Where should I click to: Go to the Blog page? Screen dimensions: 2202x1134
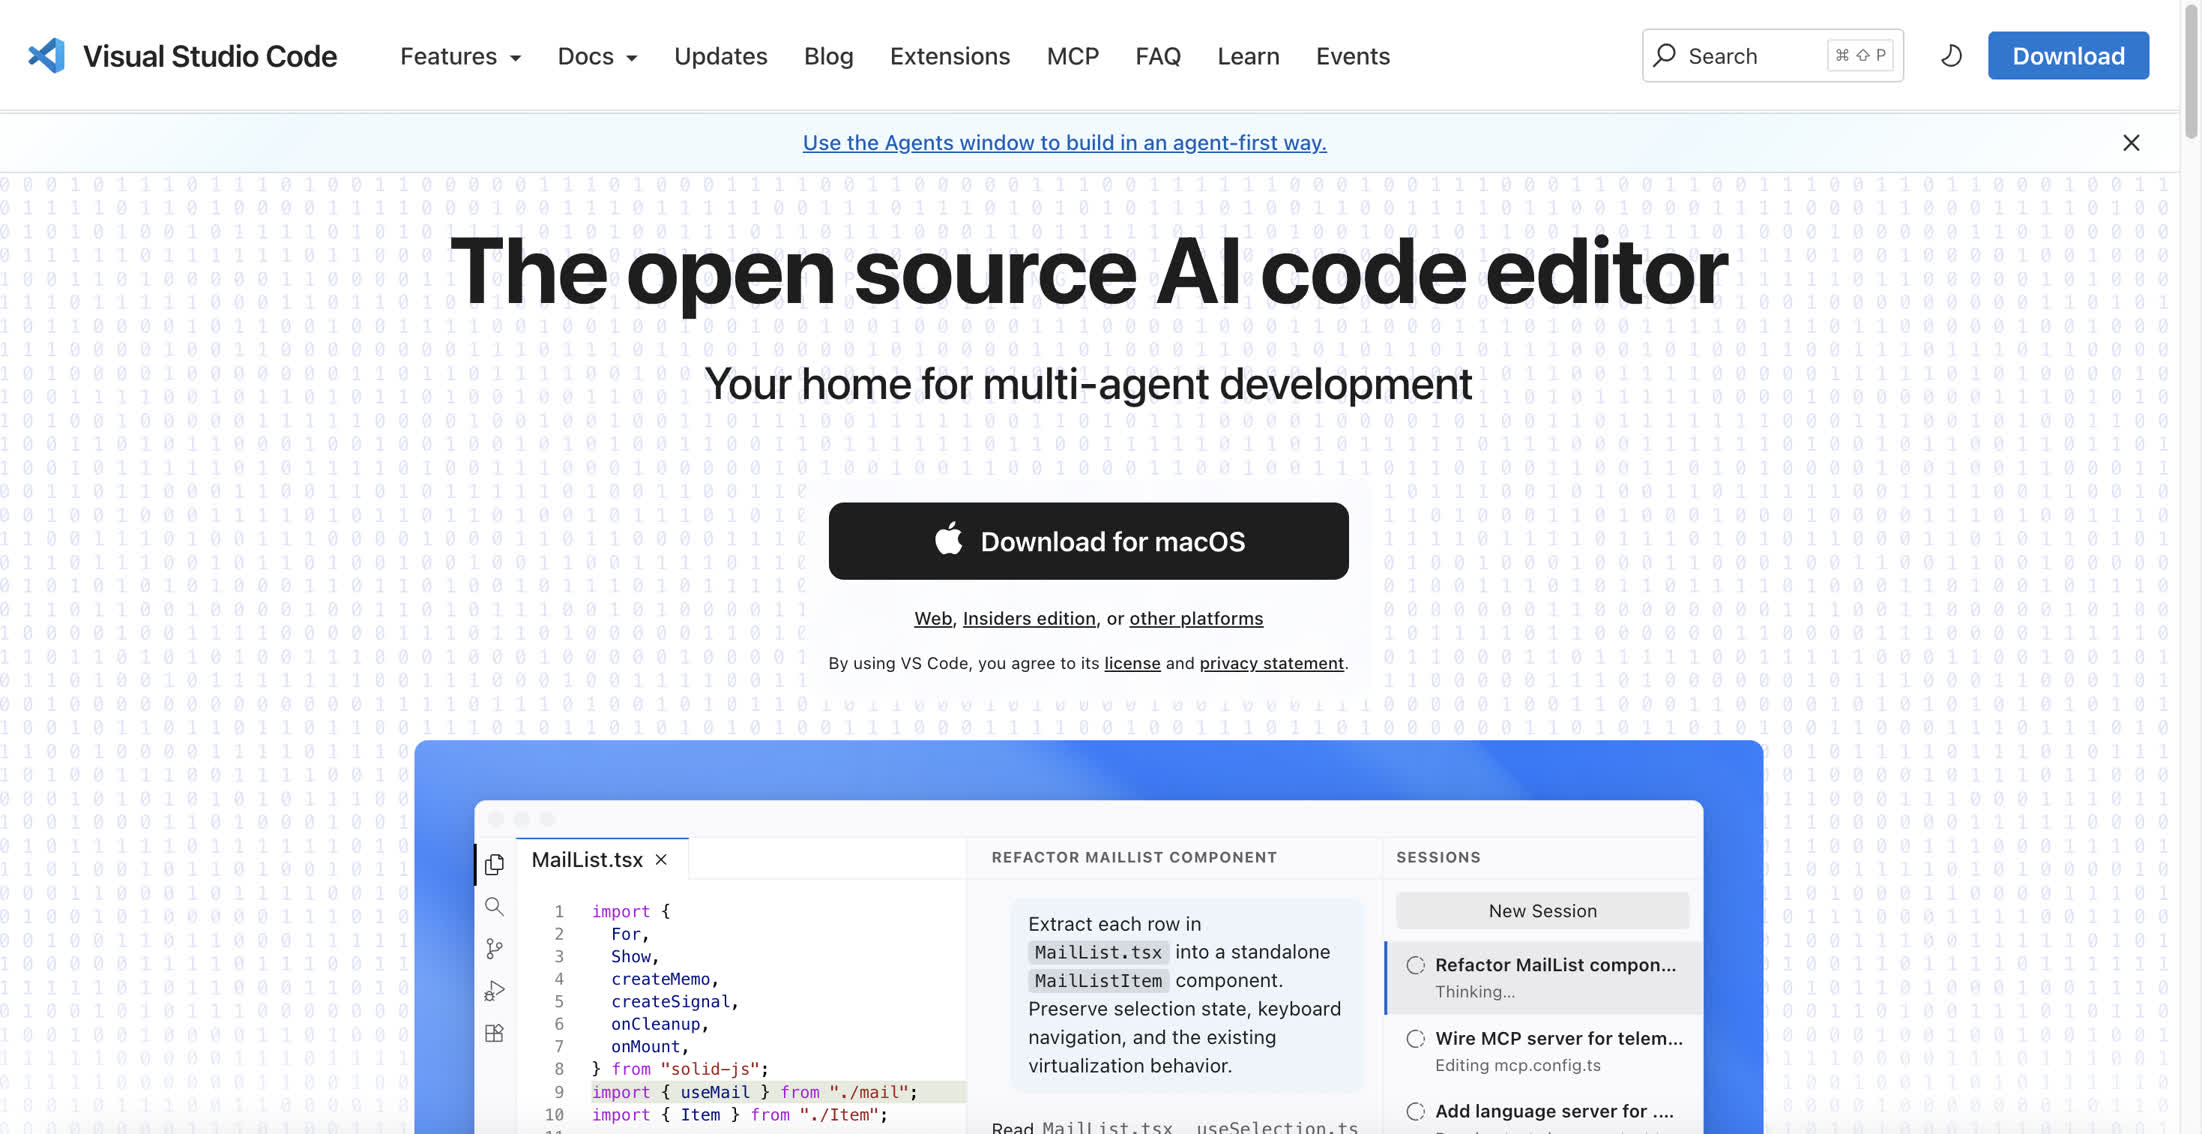[828, 56]
